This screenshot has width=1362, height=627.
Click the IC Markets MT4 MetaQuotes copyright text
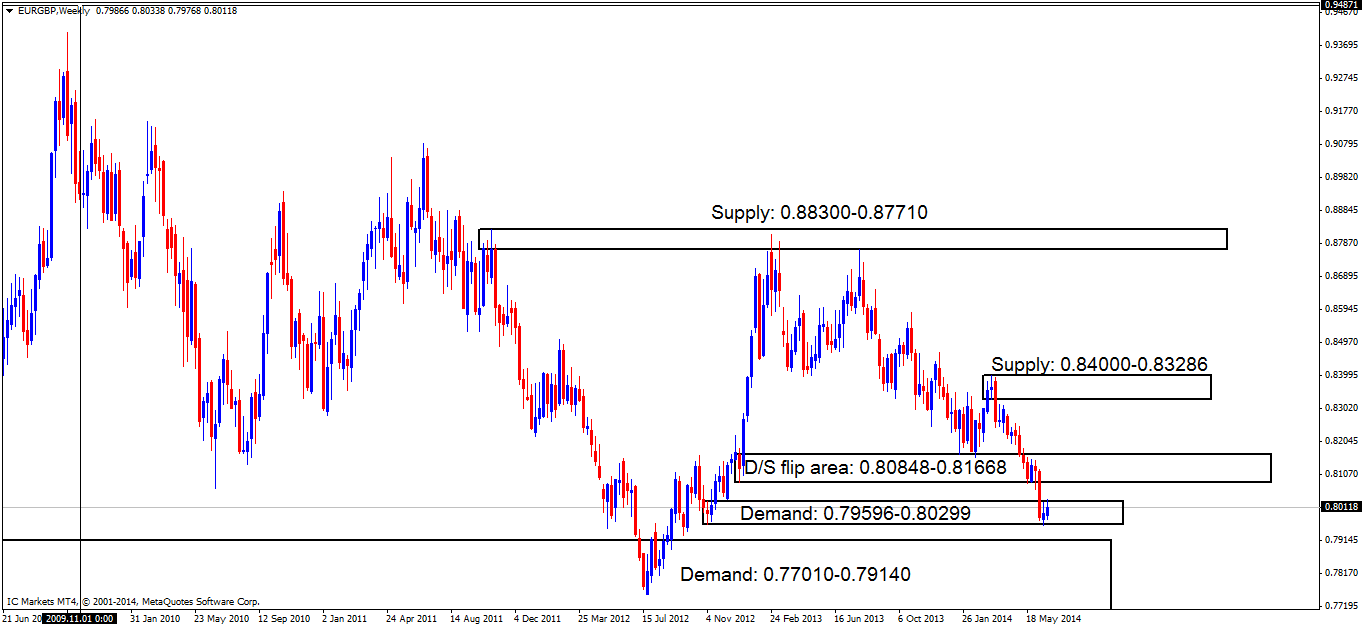tap(134, 602)
